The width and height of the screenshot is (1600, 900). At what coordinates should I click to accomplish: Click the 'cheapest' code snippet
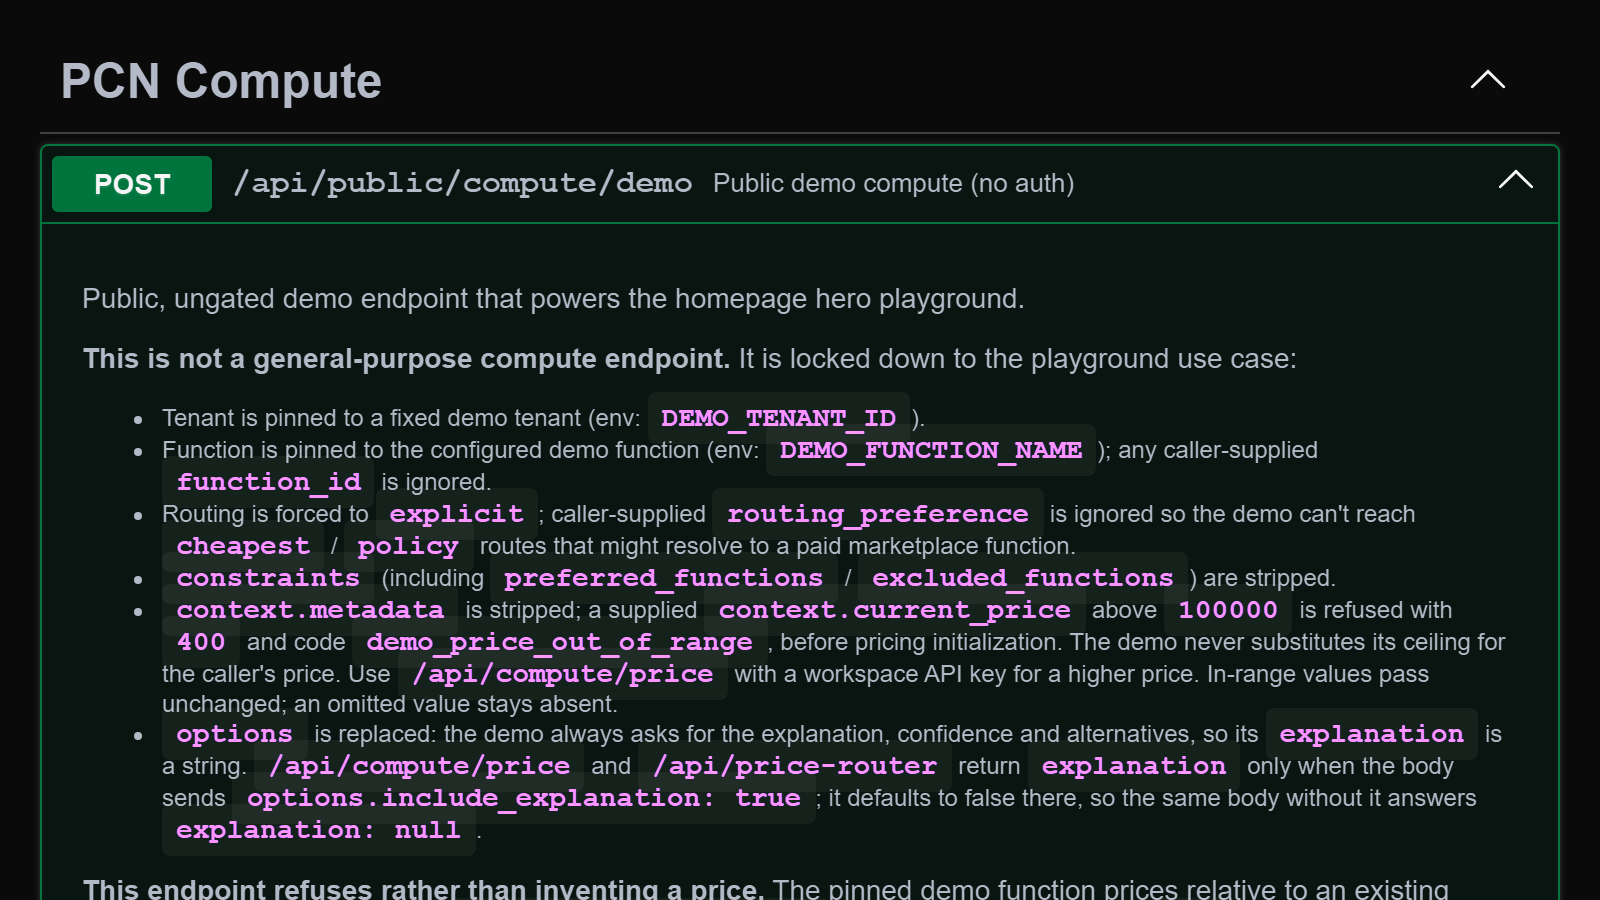243,546
